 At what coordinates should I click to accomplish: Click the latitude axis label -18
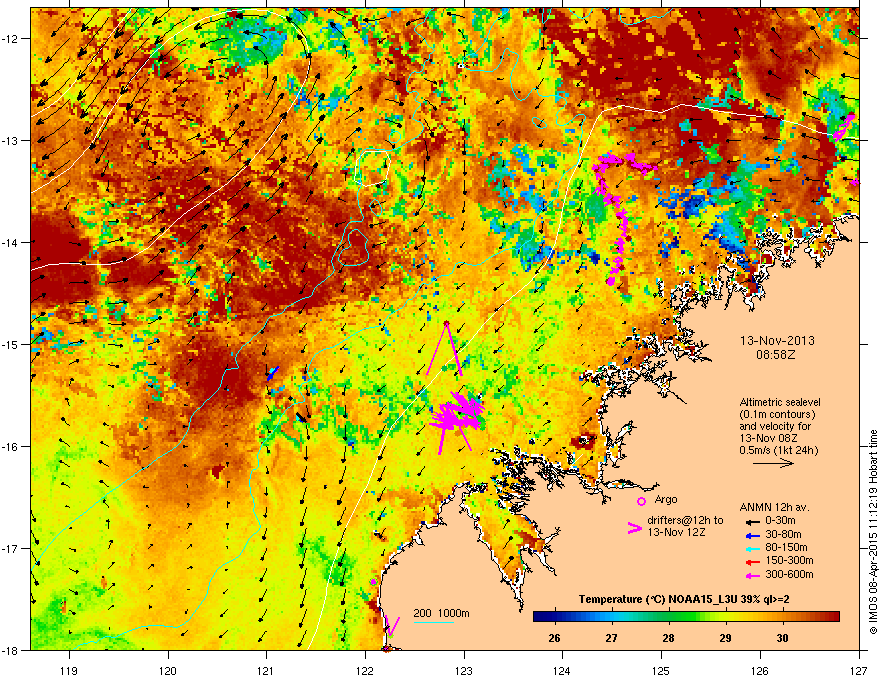(11, 650)
